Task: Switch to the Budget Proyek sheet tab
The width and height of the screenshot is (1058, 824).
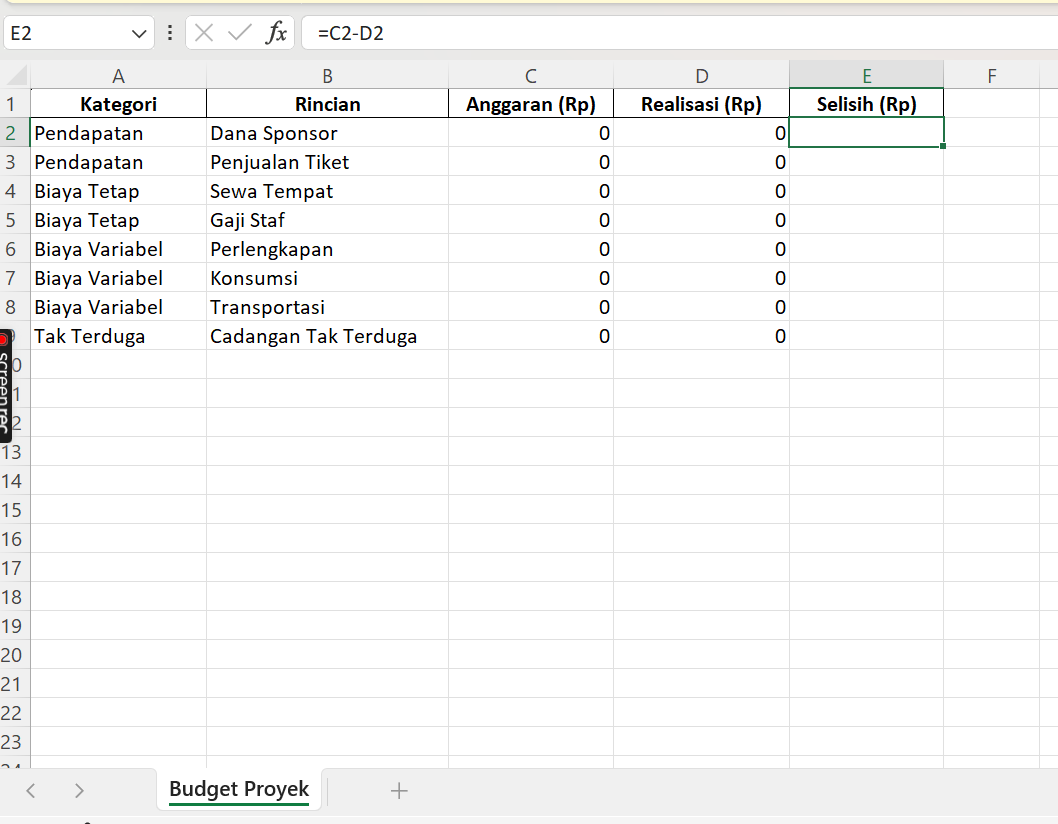Action: pos(238,790)
